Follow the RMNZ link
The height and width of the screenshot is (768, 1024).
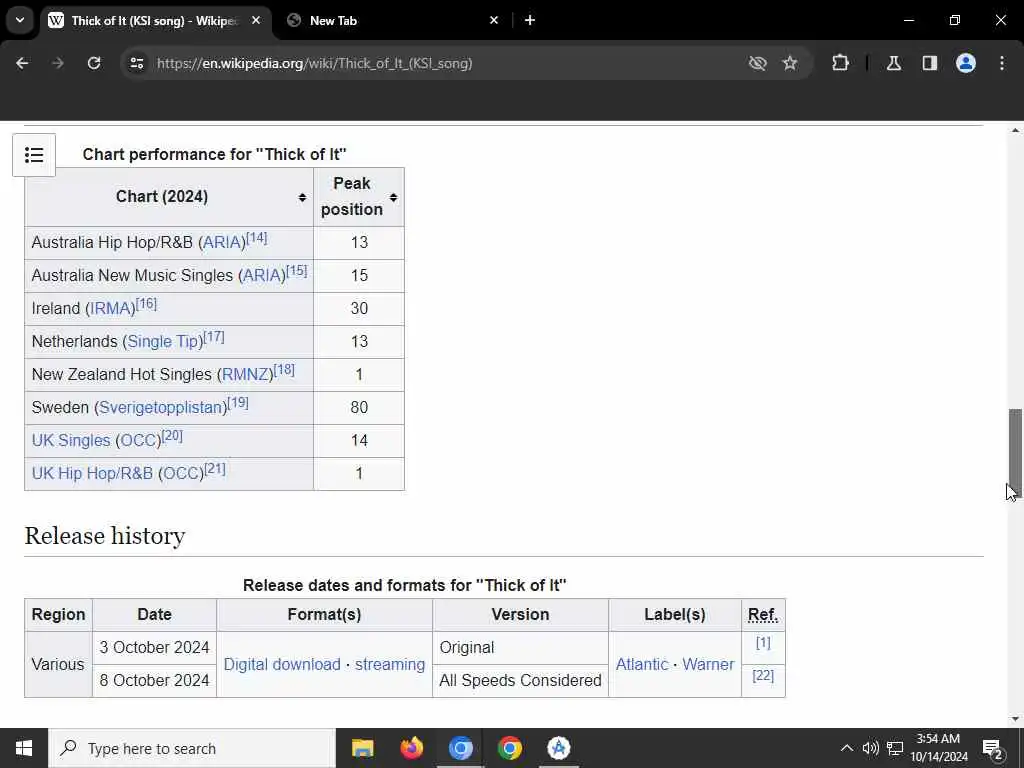pyautogui.click(x=246, y=375)
